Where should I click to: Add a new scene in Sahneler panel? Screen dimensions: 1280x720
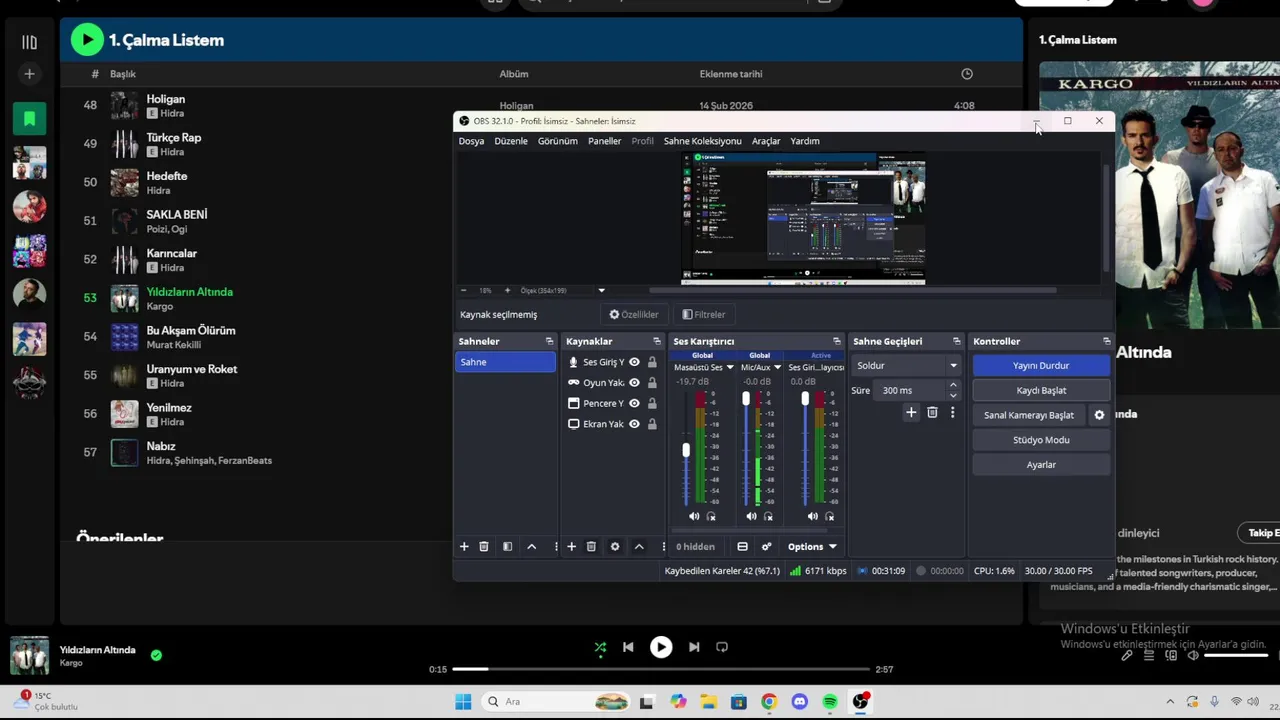(464, 546)
